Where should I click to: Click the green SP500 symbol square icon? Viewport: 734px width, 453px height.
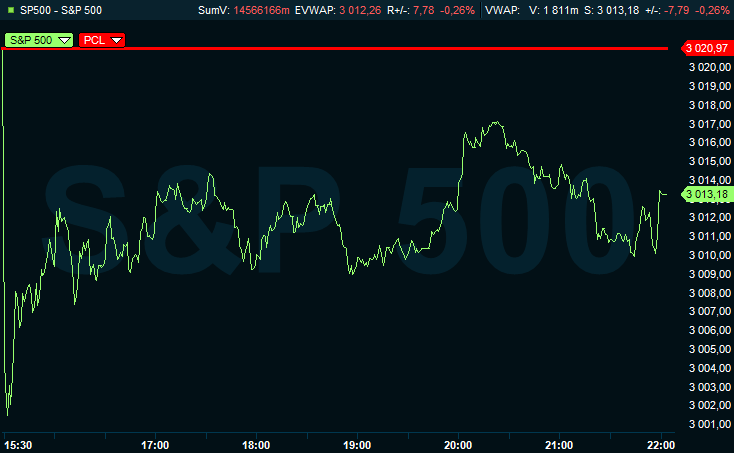(x=11, y=10)
